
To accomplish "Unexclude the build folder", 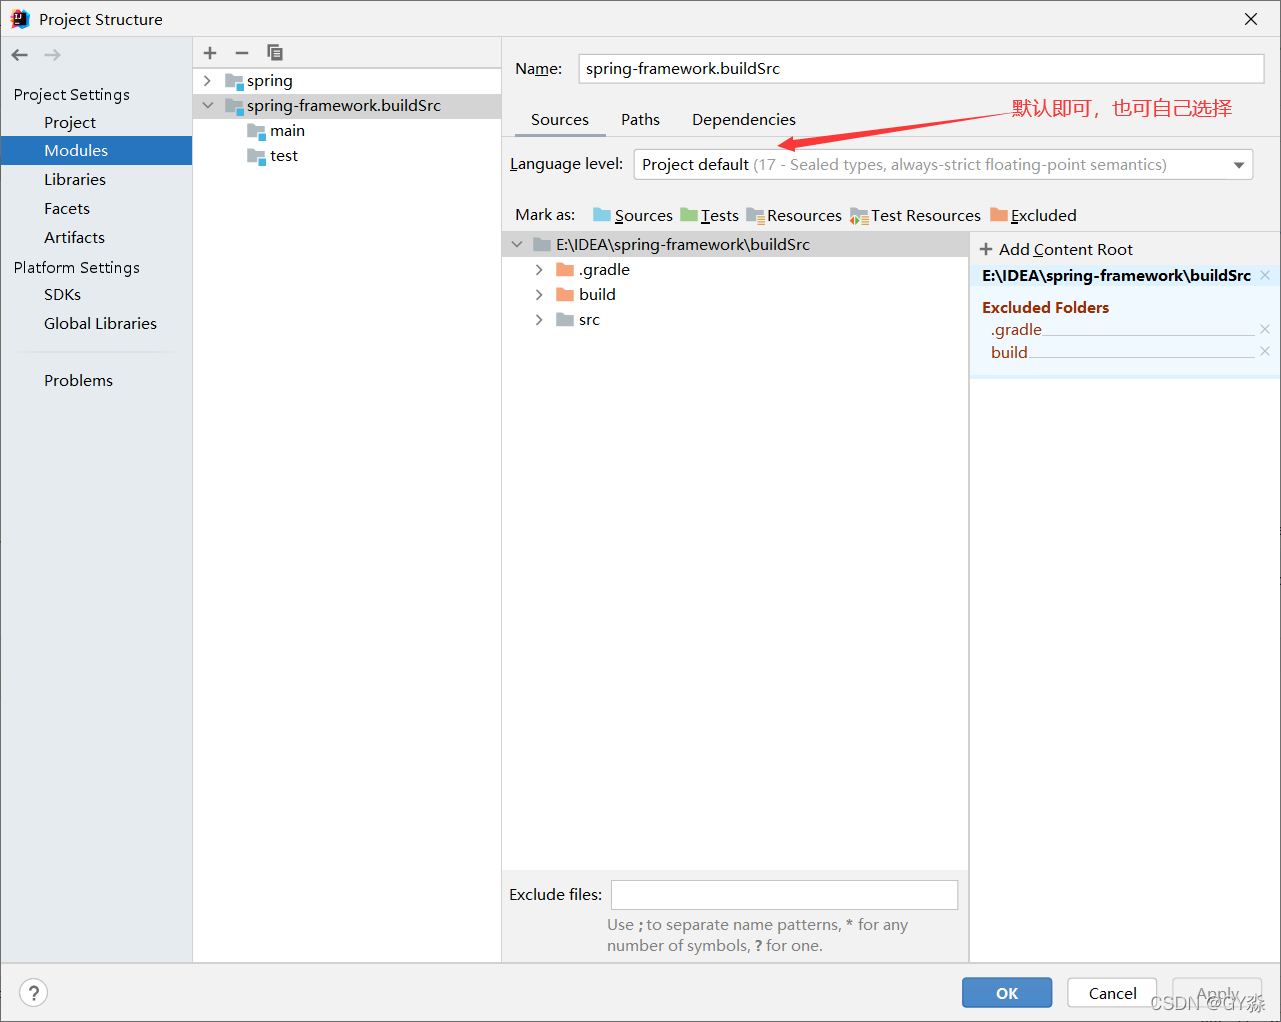I will point(1265,351).
